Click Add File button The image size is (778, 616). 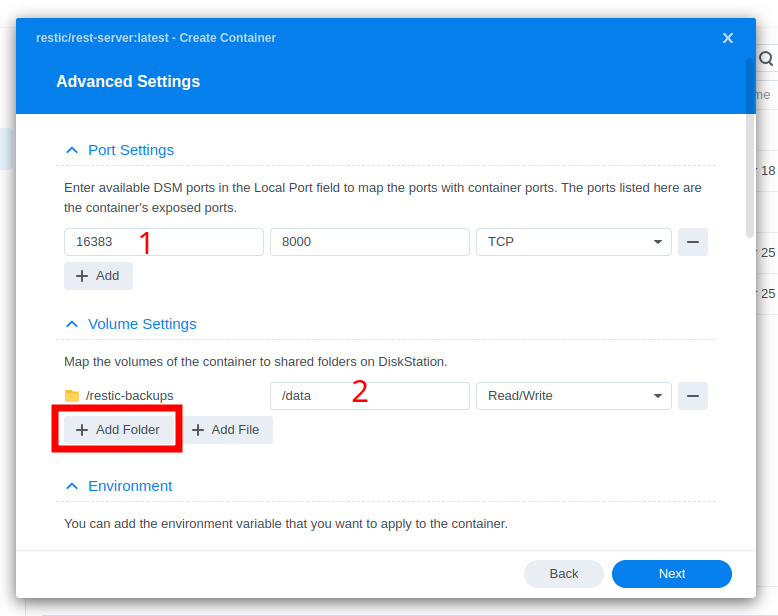(x=227, y=430)
